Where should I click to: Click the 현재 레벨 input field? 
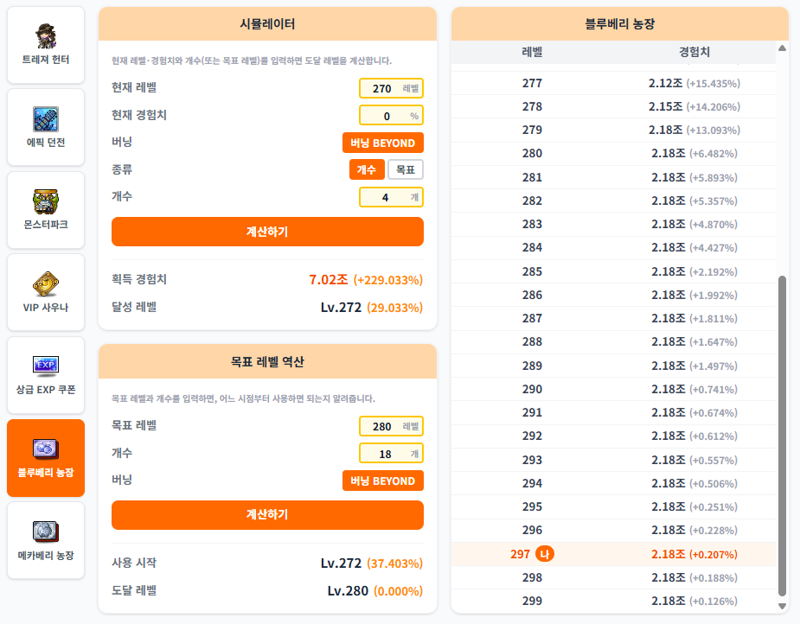click(391, 88)
